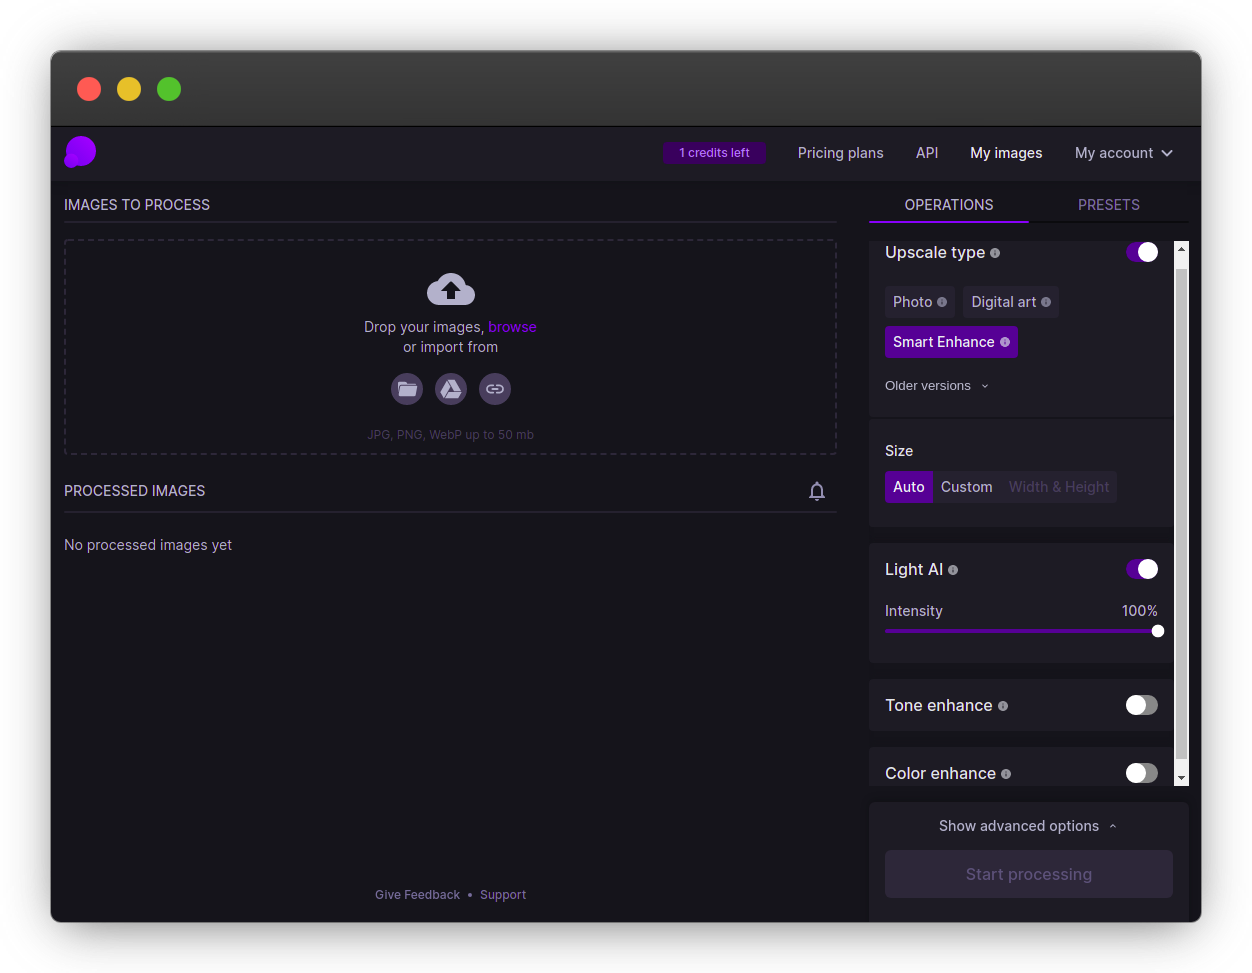Click scrollbar down arrow in operations panel
The height and width of the screenshot is (973, 1252).
pyautogui.click(x=1182, y=778)
